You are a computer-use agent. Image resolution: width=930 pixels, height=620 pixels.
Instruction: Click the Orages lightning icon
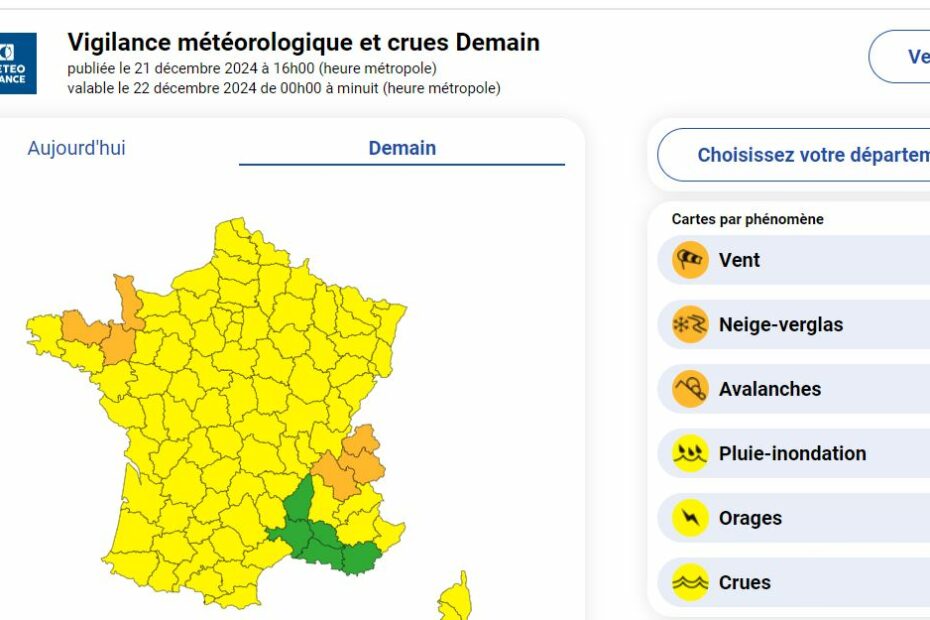[690, 518]
